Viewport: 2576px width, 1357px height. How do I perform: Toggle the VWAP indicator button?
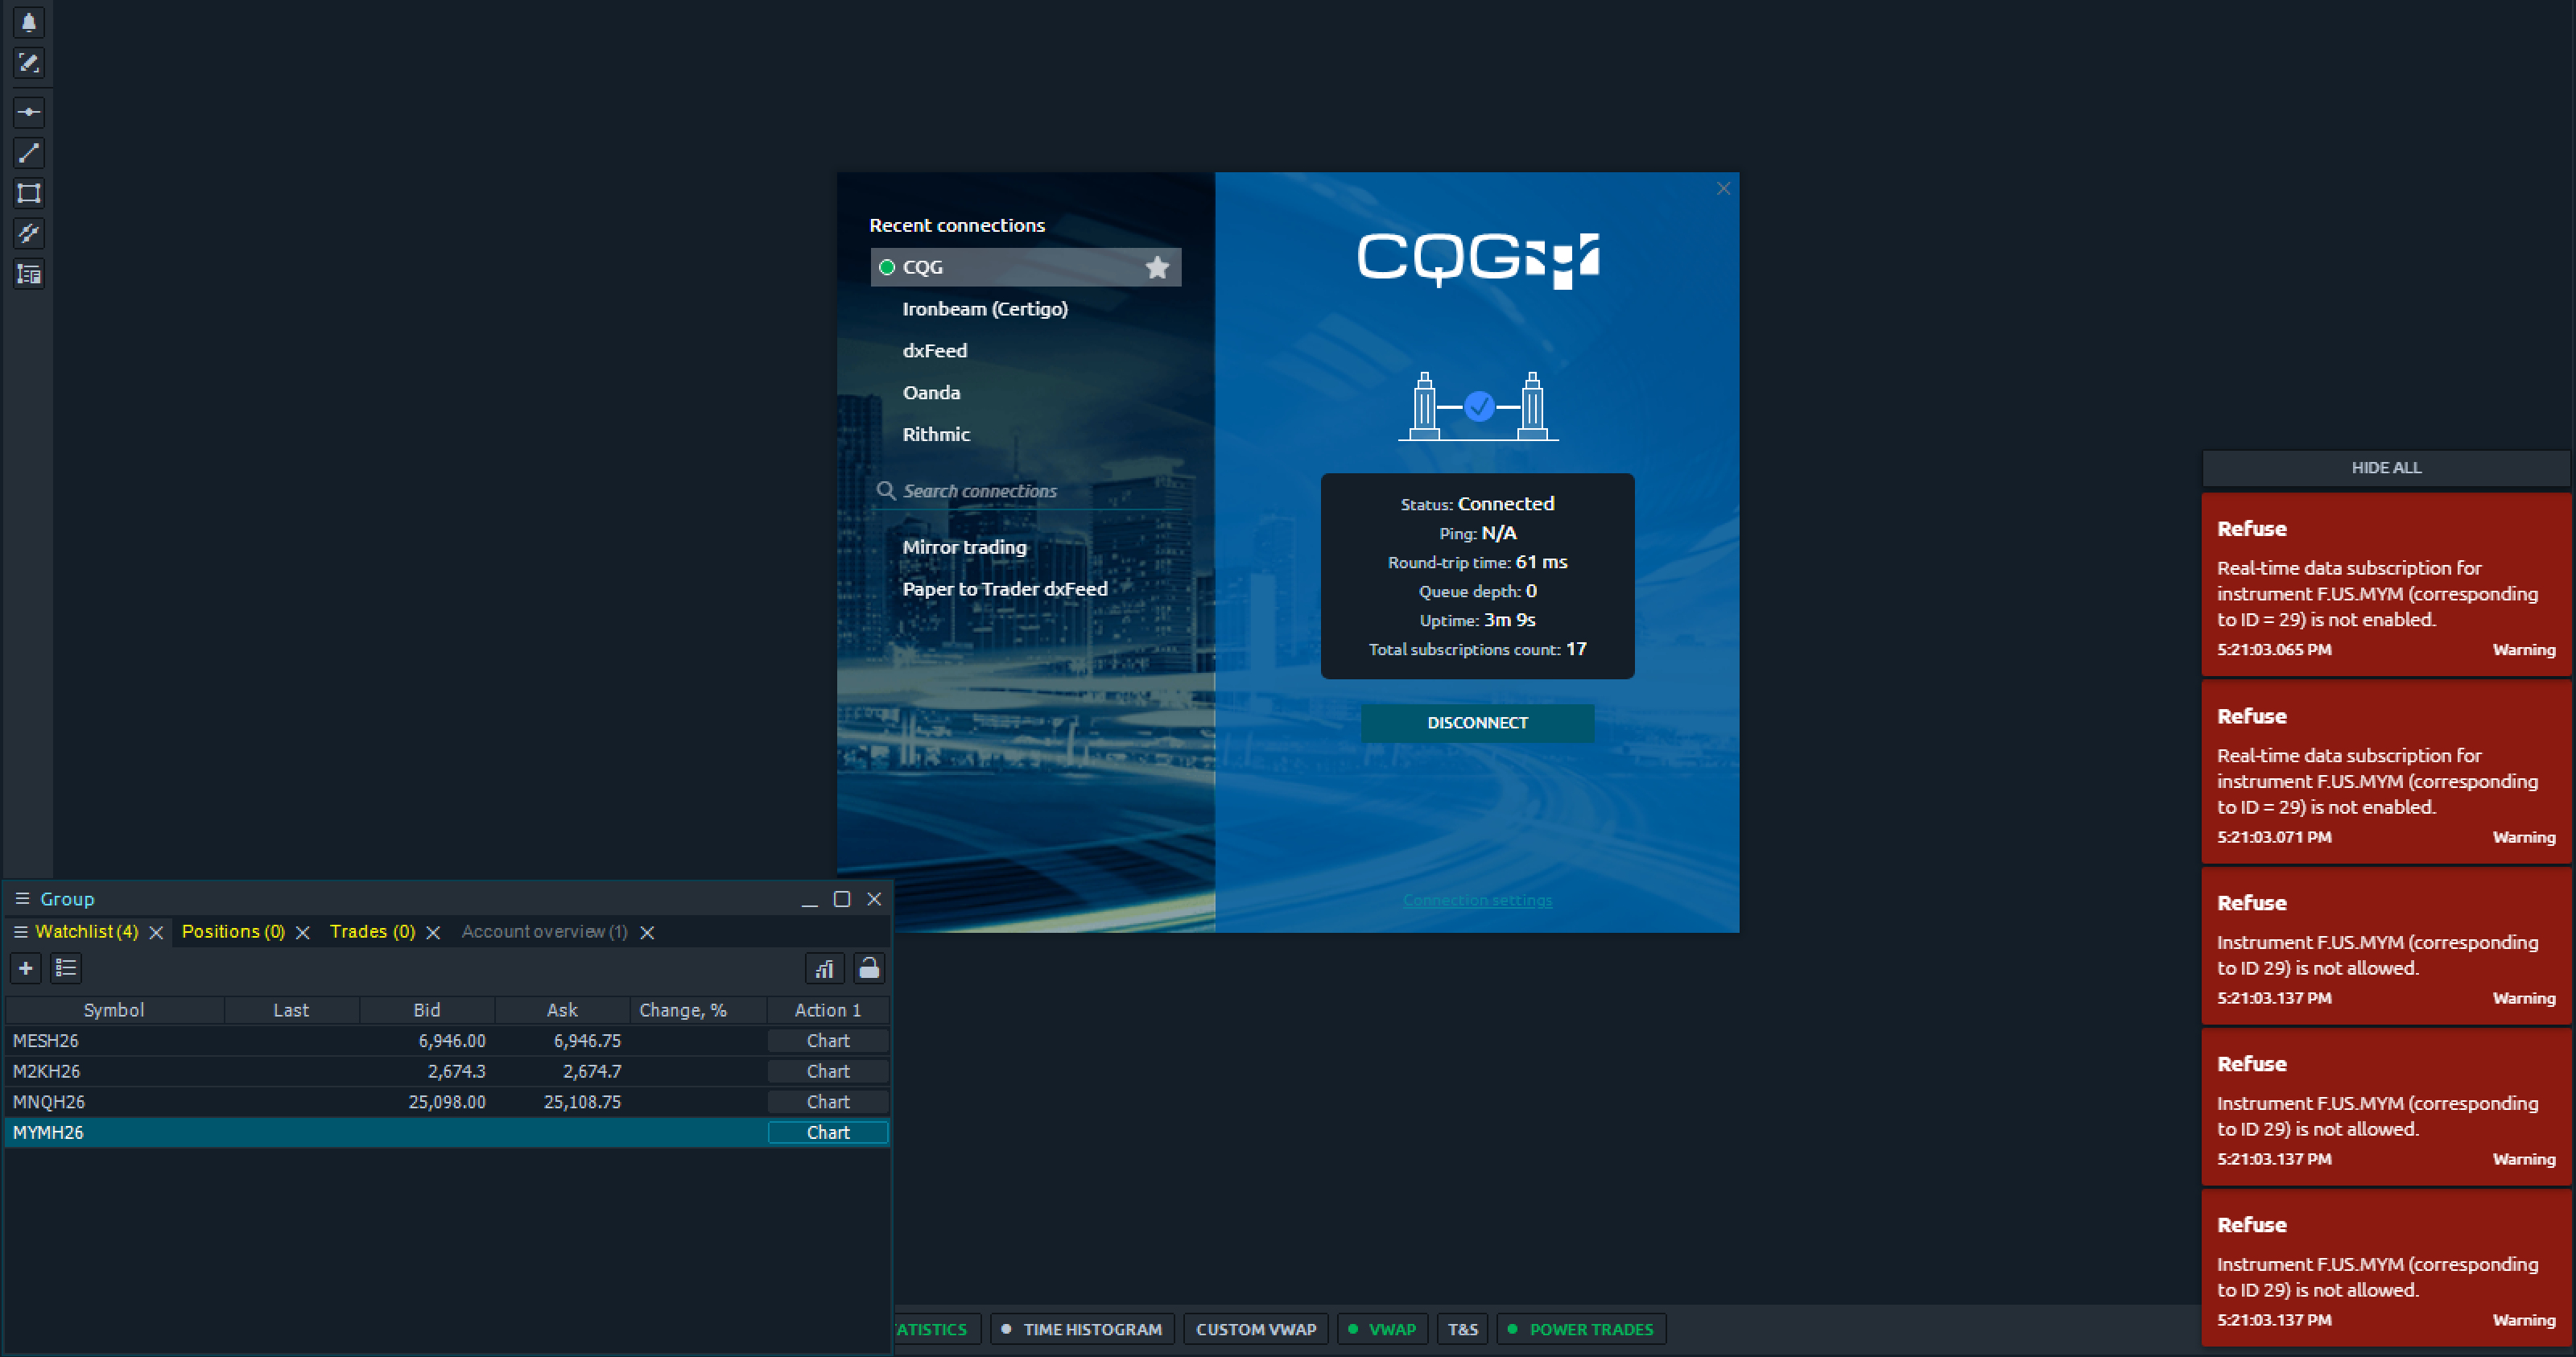1382,1329
